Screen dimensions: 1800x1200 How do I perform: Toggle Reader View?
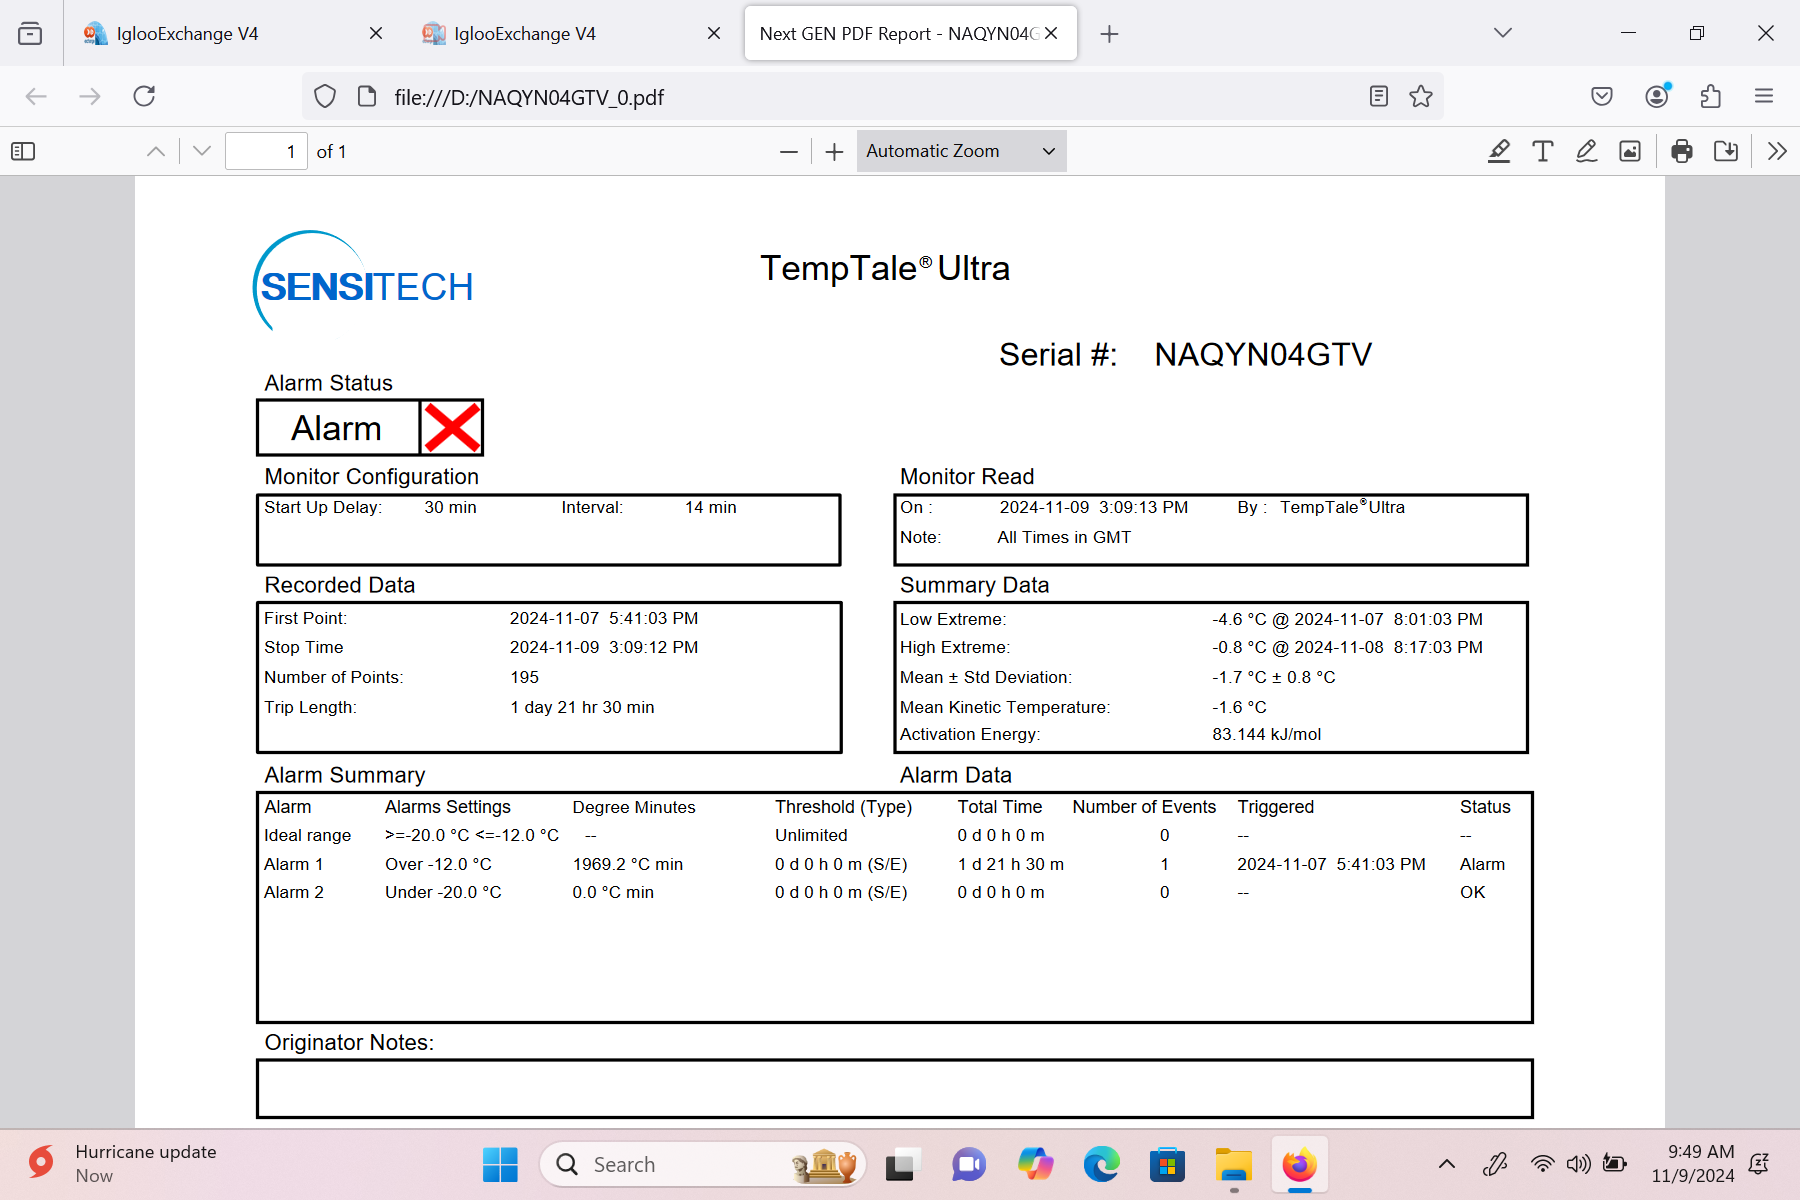(x=1379, y=96)
